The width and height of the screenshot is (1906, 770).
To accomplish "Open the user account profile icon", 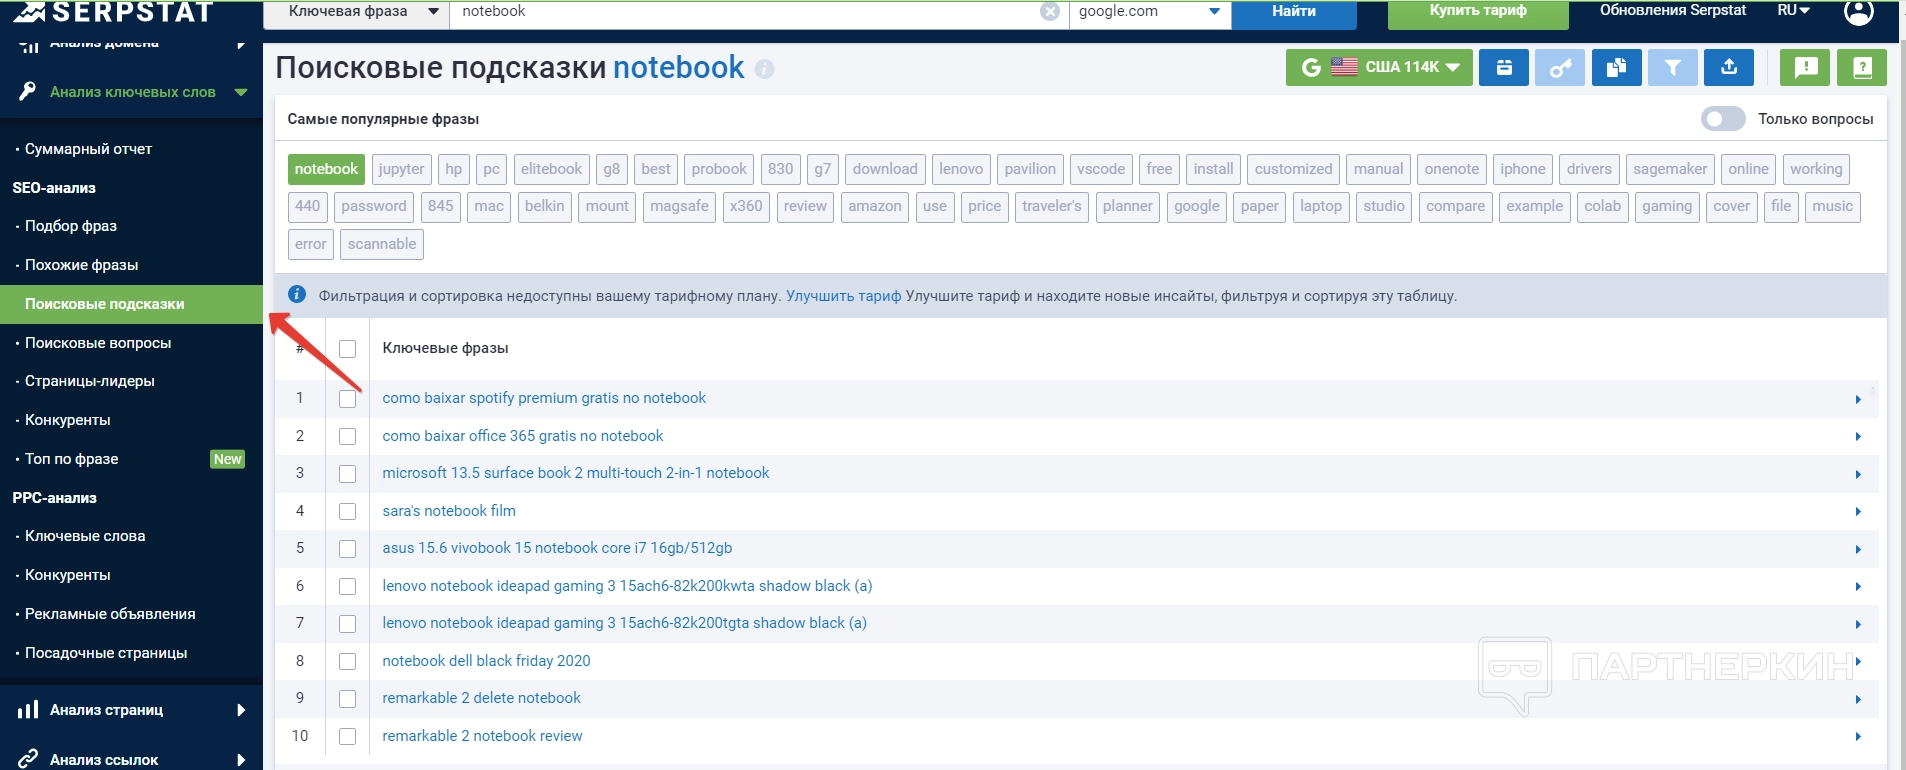I will (x=1858, y=11).
